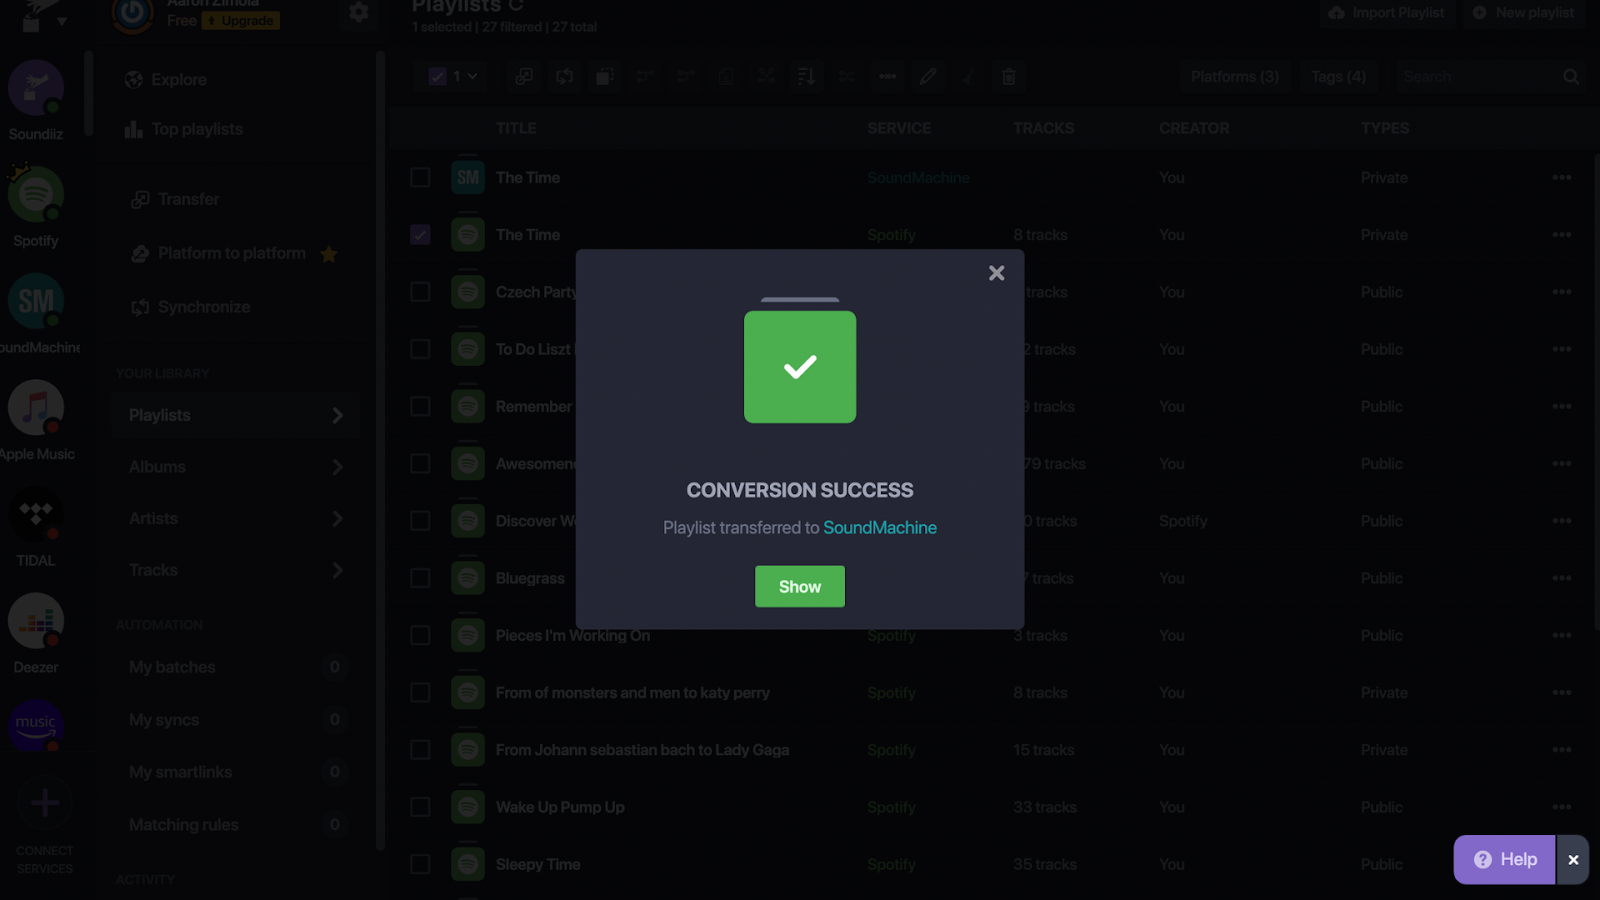The image size is (1600, 900).
Task: Follow the SoundMachine link in the success dialog
Action: (880, 528)
